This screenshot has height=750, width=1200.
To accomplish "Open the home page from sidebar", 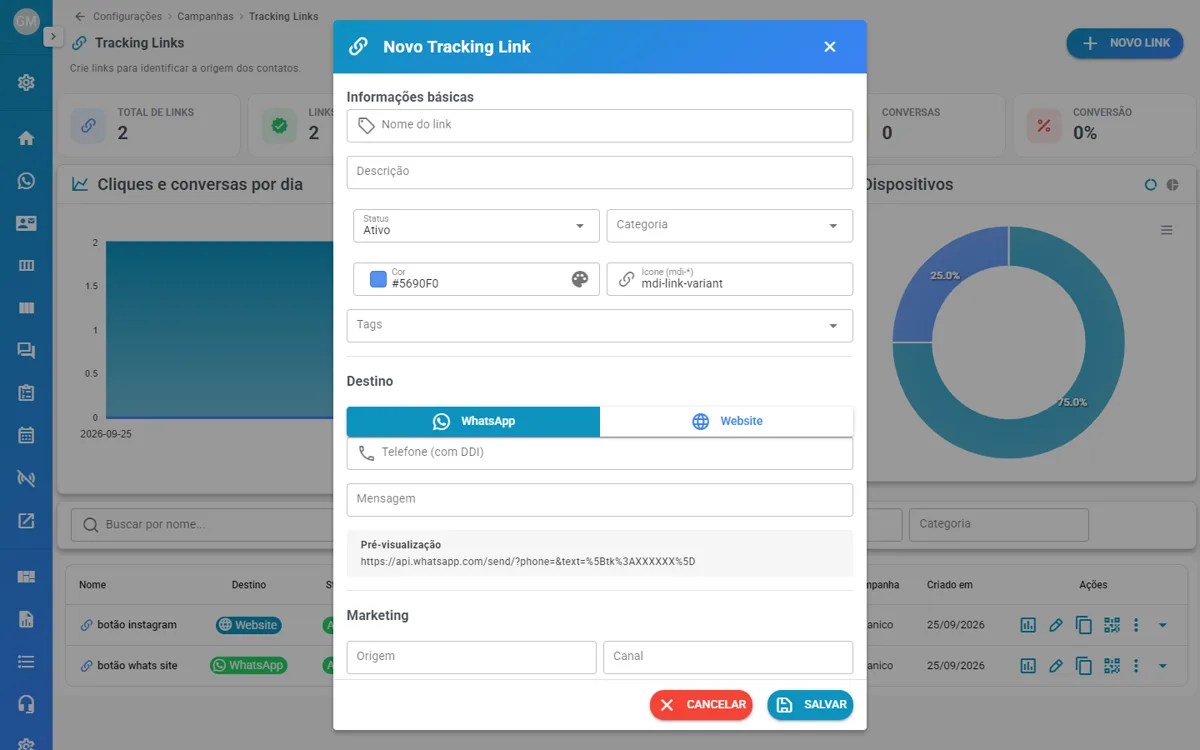I will click(x=26, y=138).
